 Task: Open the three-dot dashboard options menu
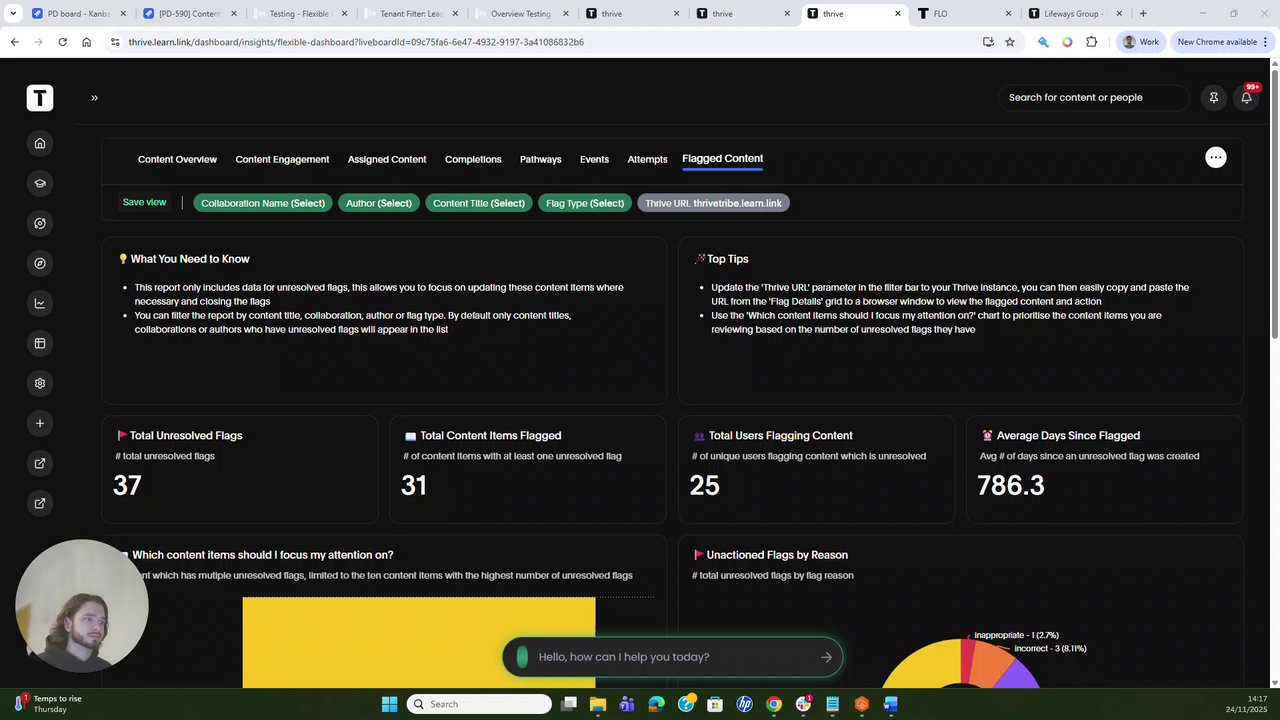click(x=1215, y=157)
